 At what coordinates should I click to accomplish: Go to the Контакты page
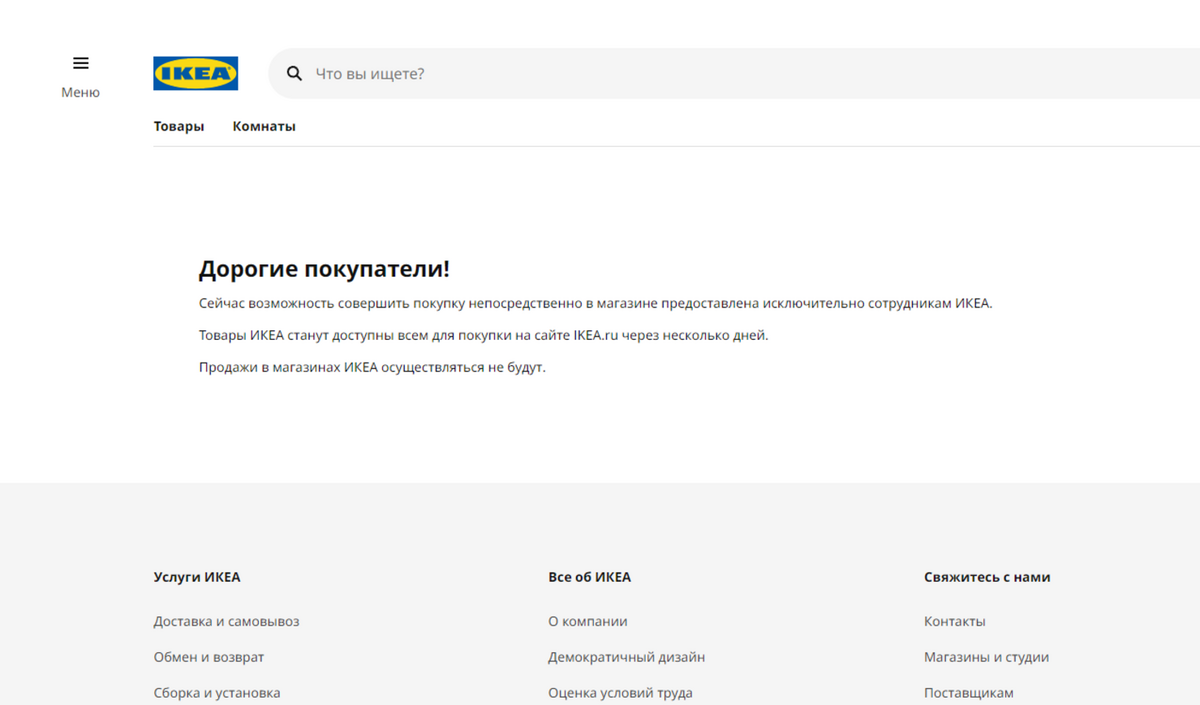click(954, 621)
